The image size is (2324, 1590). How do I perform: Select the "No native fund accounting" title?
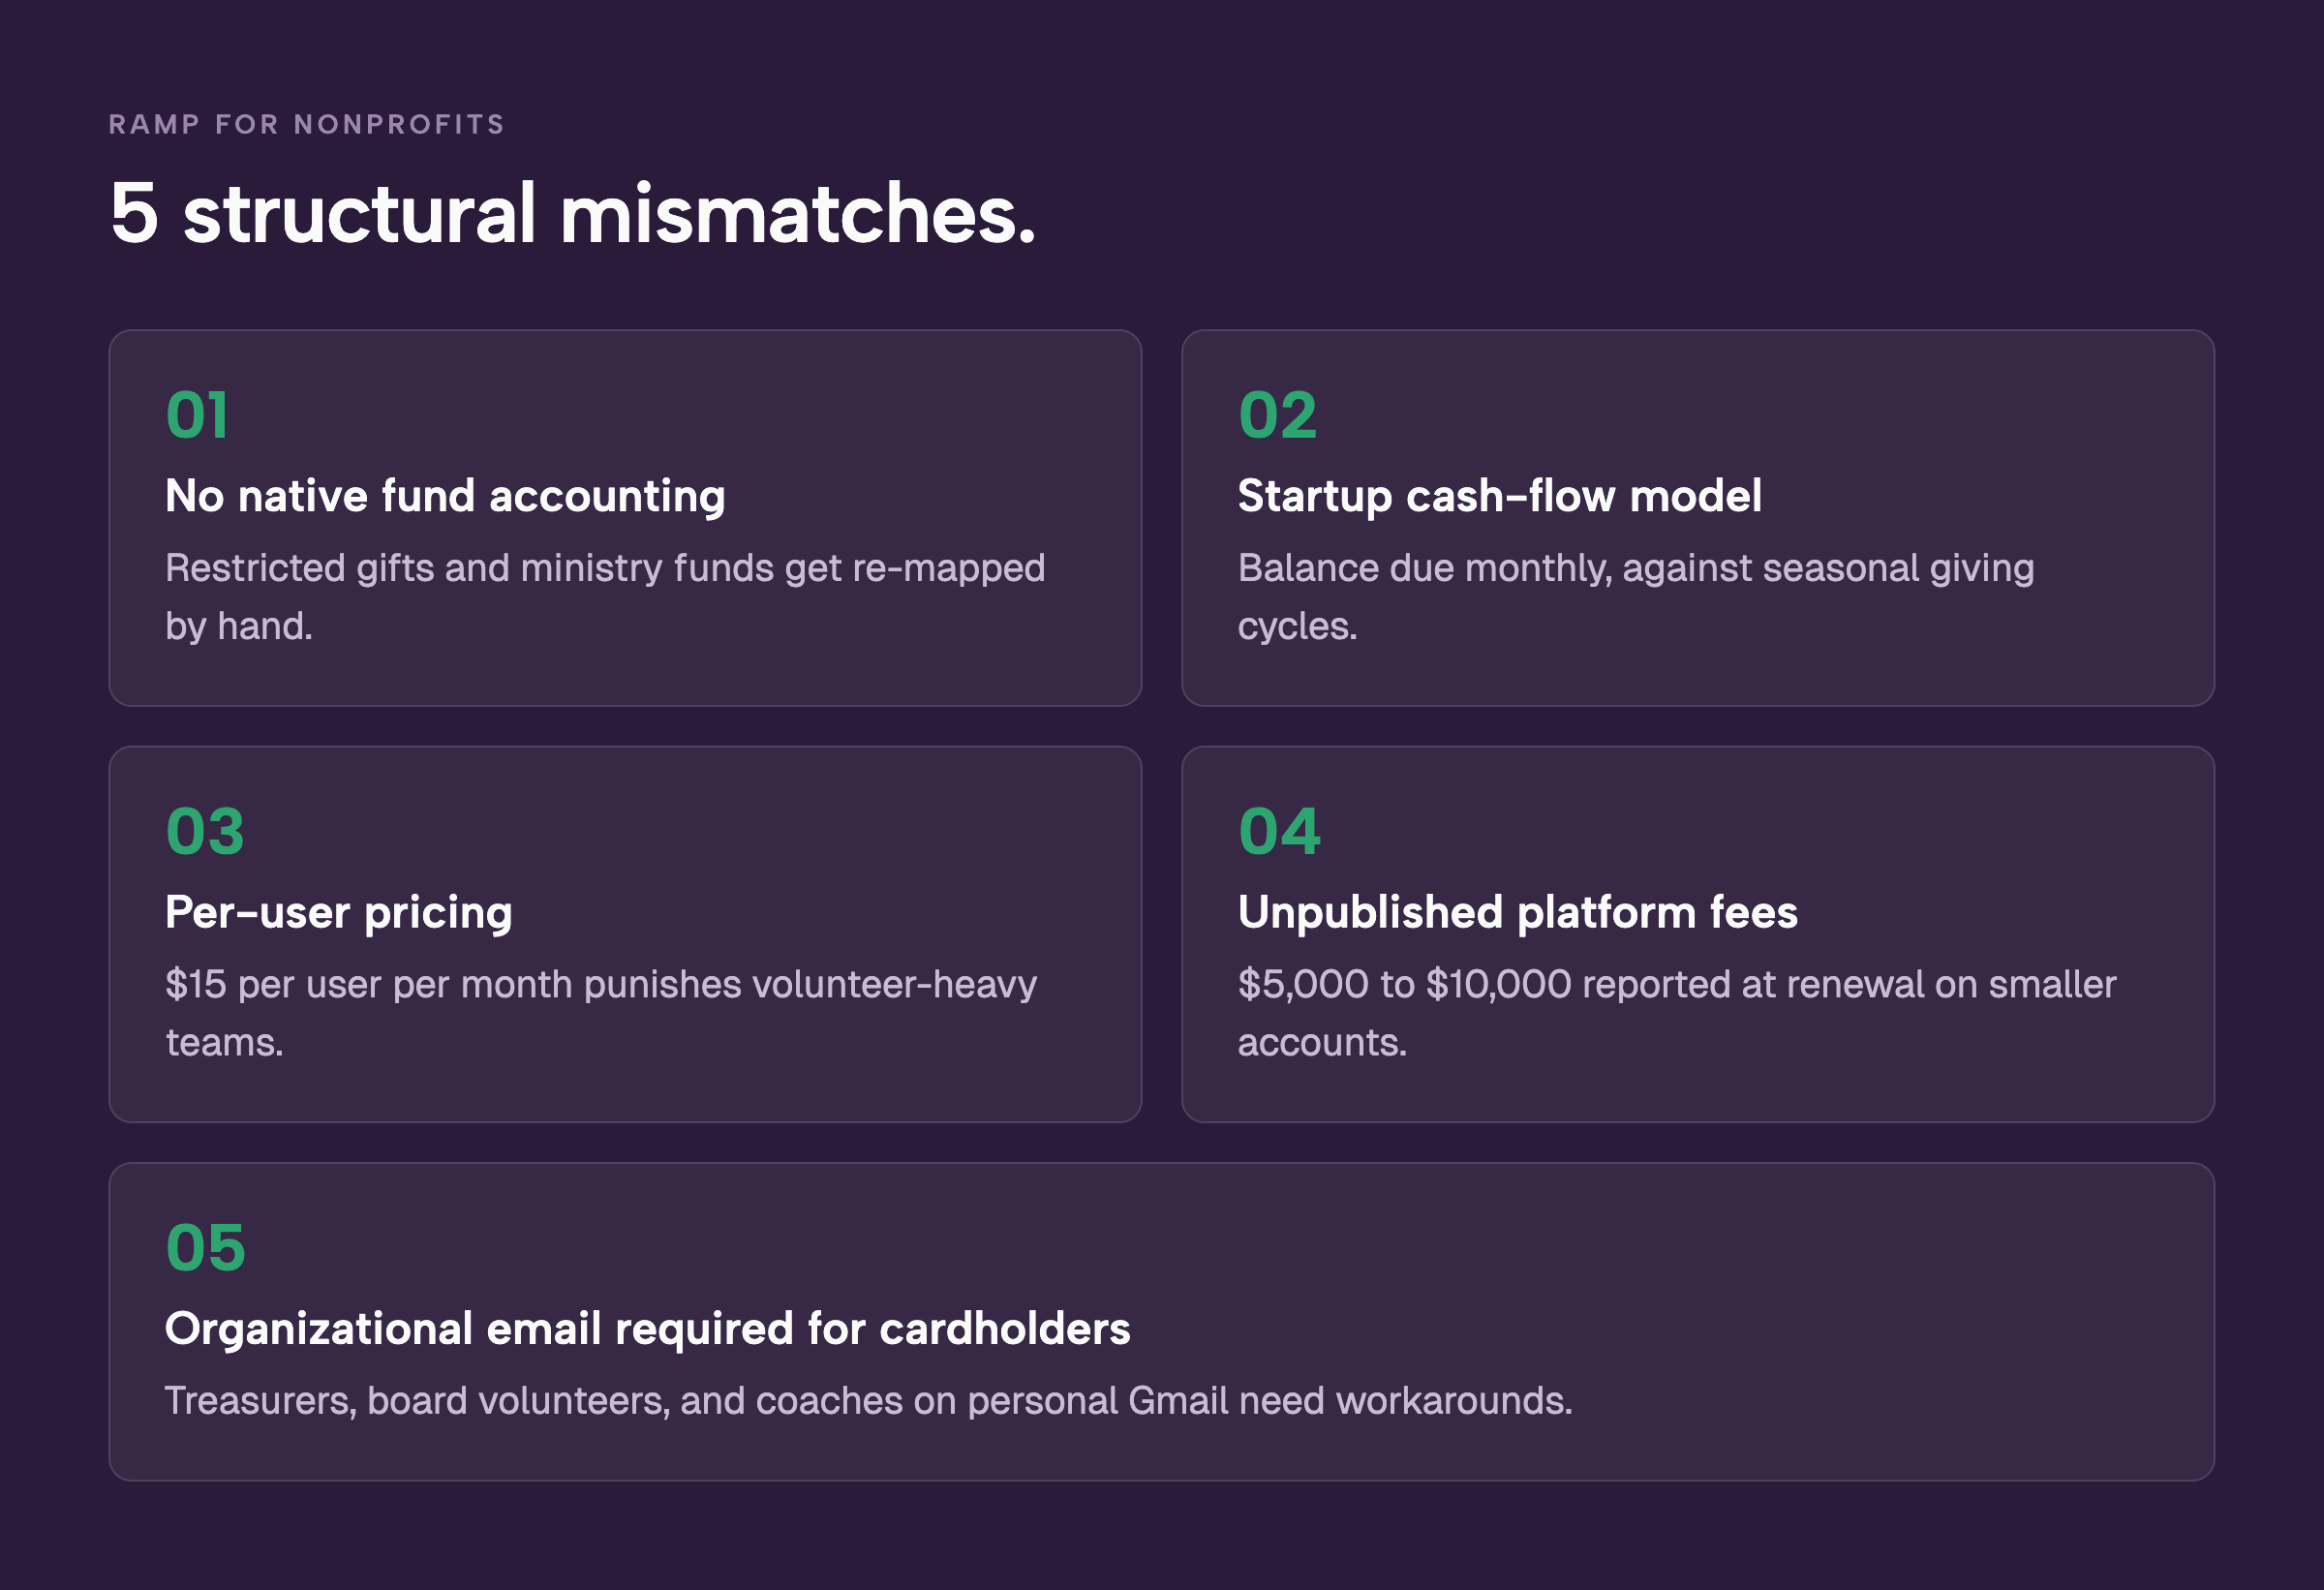coord(445,496)
